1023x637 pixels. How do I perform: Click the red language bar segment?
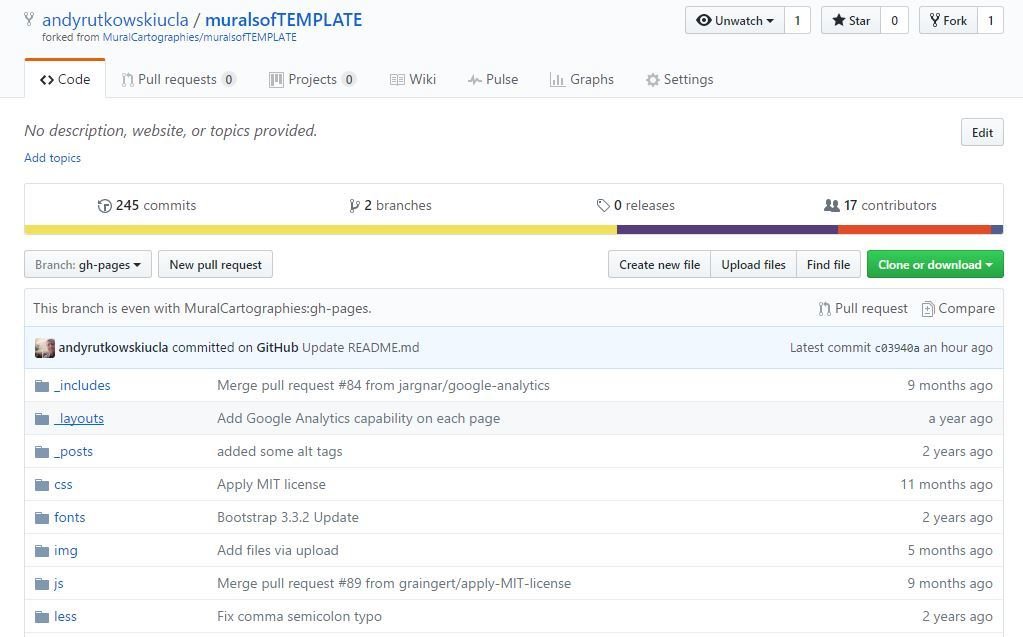(914, 230)
